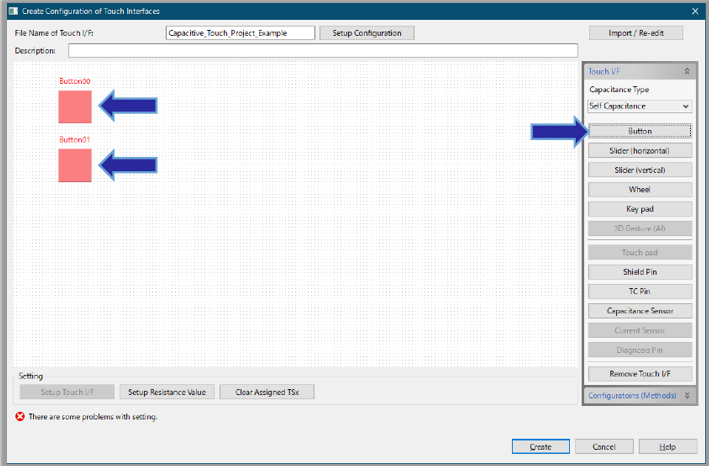Click the Setup Touch I/F button
The image size is (709, 466).
pos(67,392)
